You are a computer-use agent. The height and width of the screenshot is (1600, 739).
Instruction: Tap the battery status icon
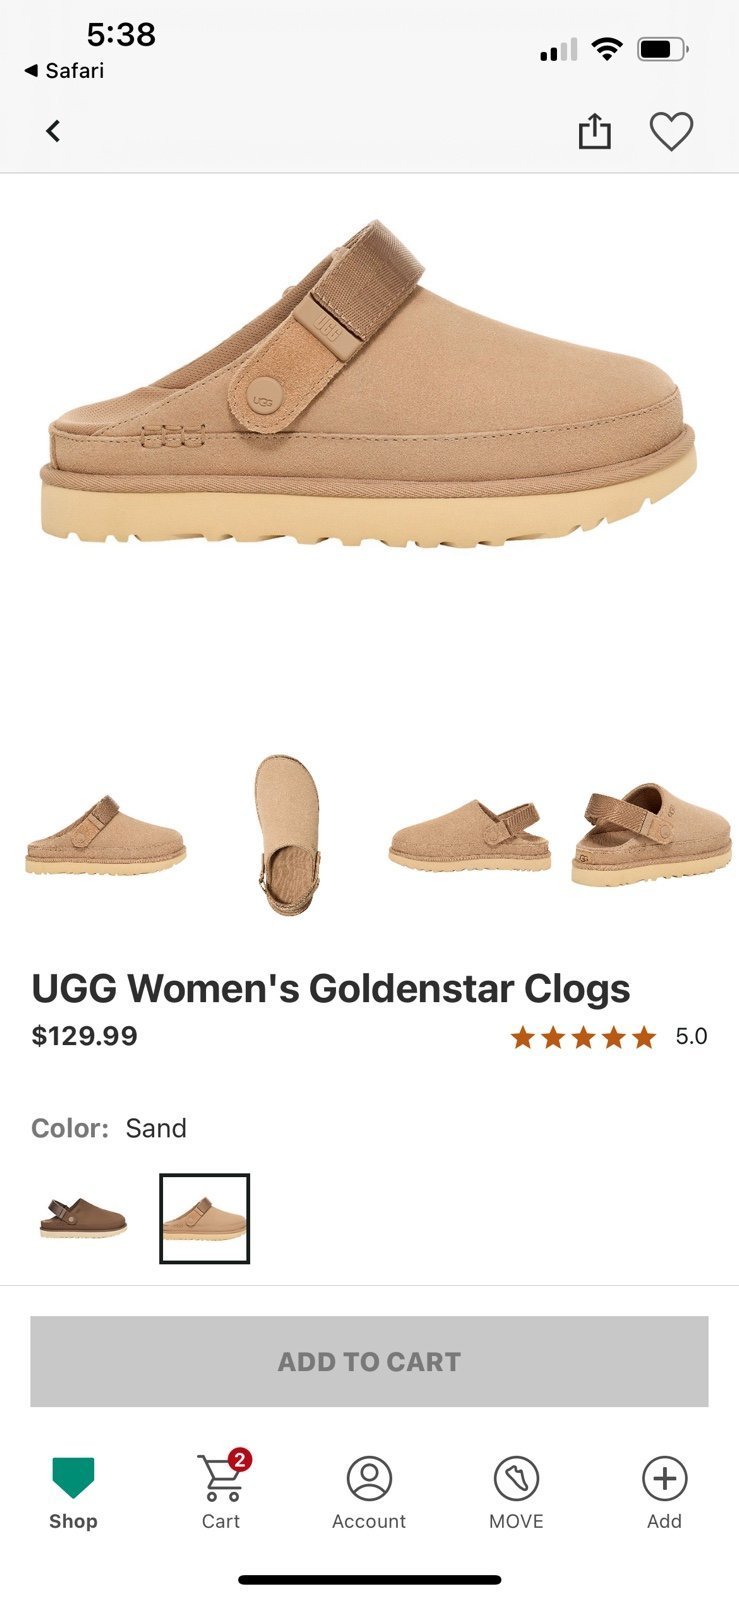(663, 49)
